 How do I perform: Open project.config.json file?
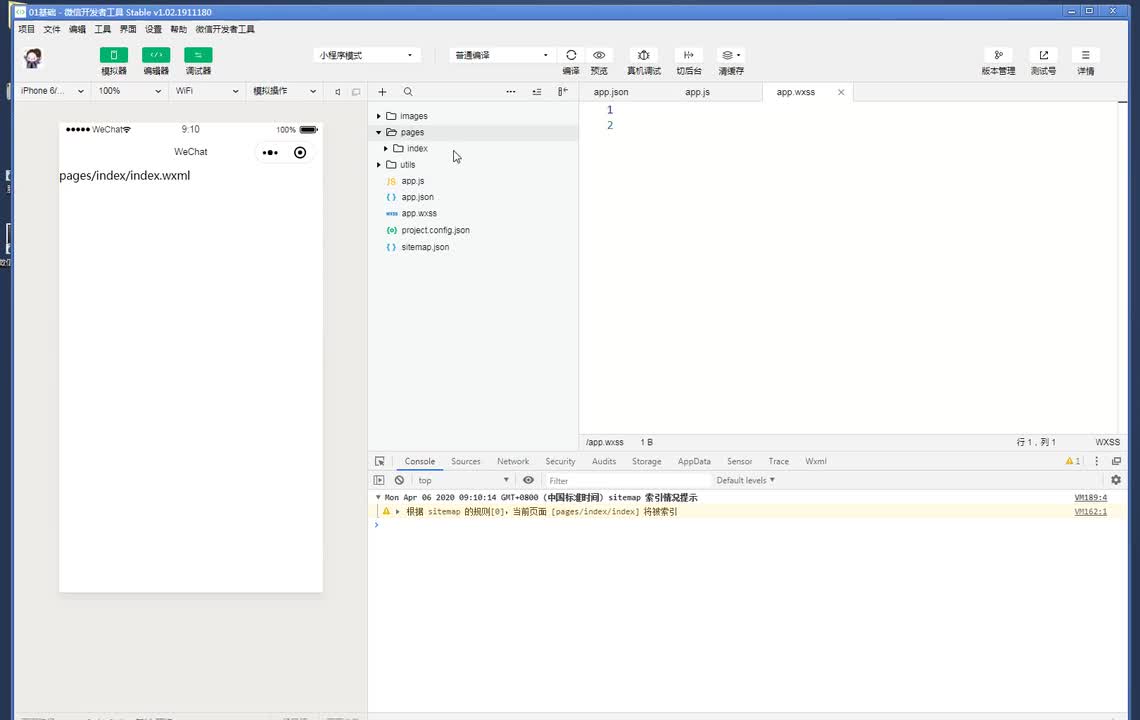coord(435,230)
